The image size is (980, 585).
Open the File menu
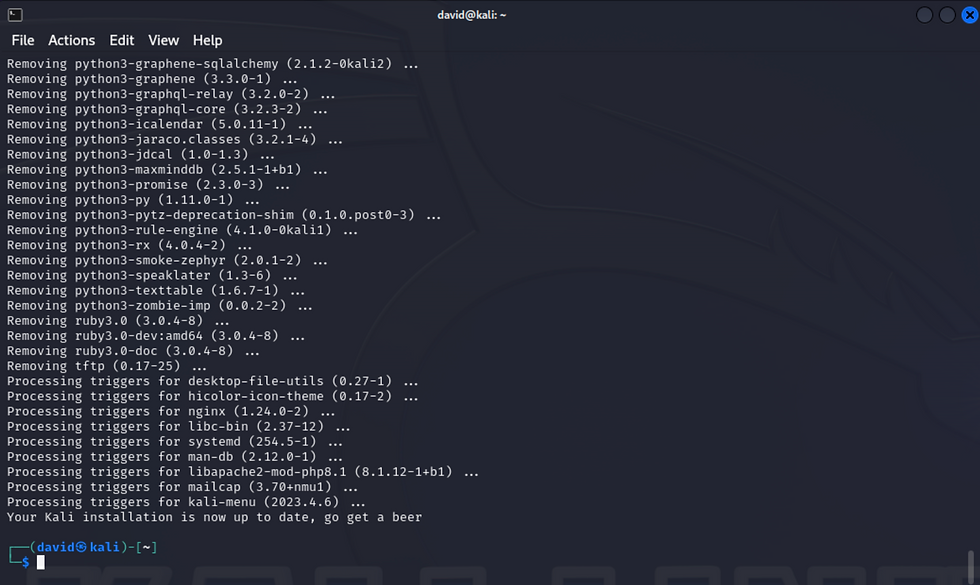point(23,40)
